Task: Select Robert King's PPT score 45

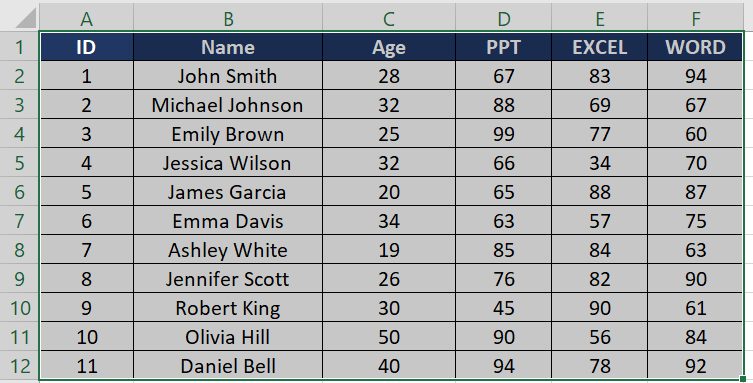Action: coord(504,308)
